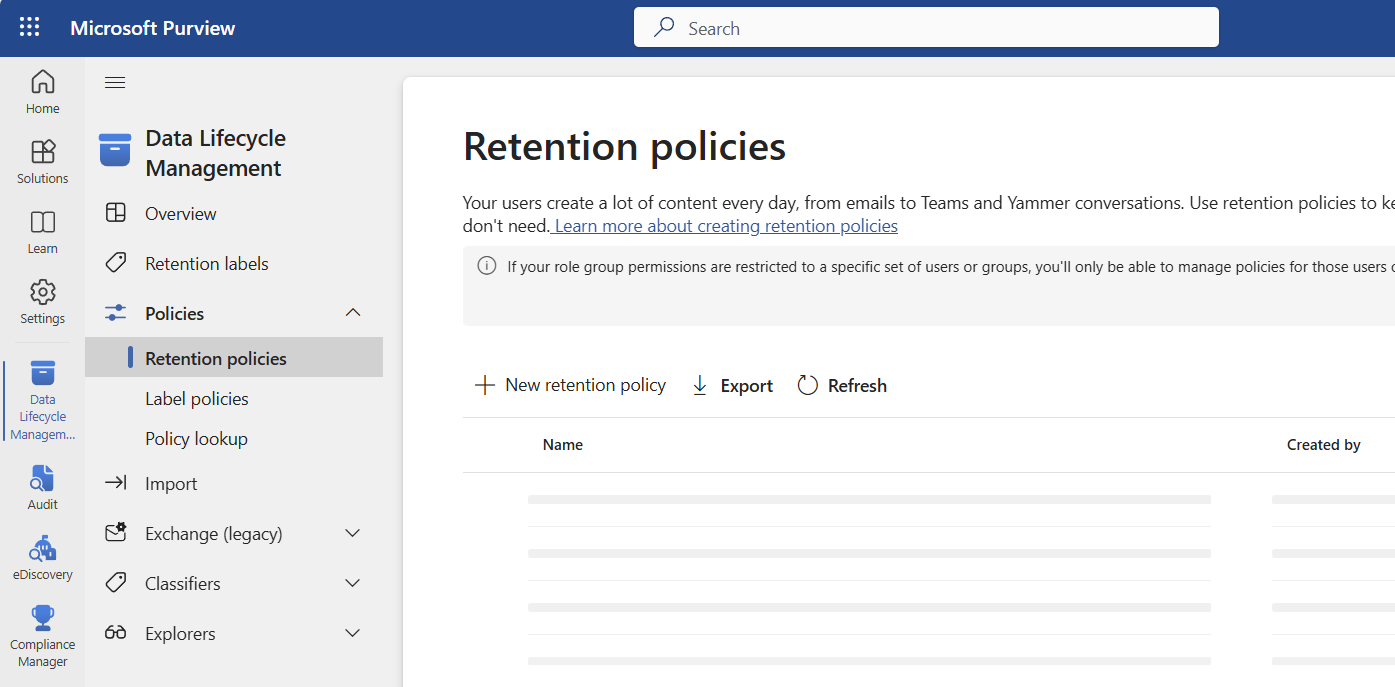Open Retention labels
1395x687 pixels.
tap(207, 263)
